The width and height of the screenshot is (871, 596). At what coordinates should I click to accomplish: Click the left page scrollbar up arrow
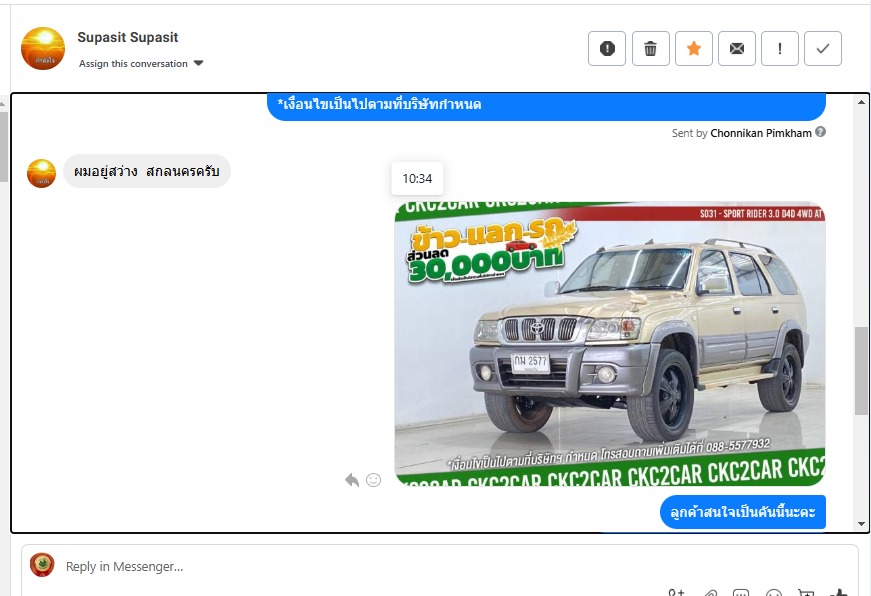point(4,102)
